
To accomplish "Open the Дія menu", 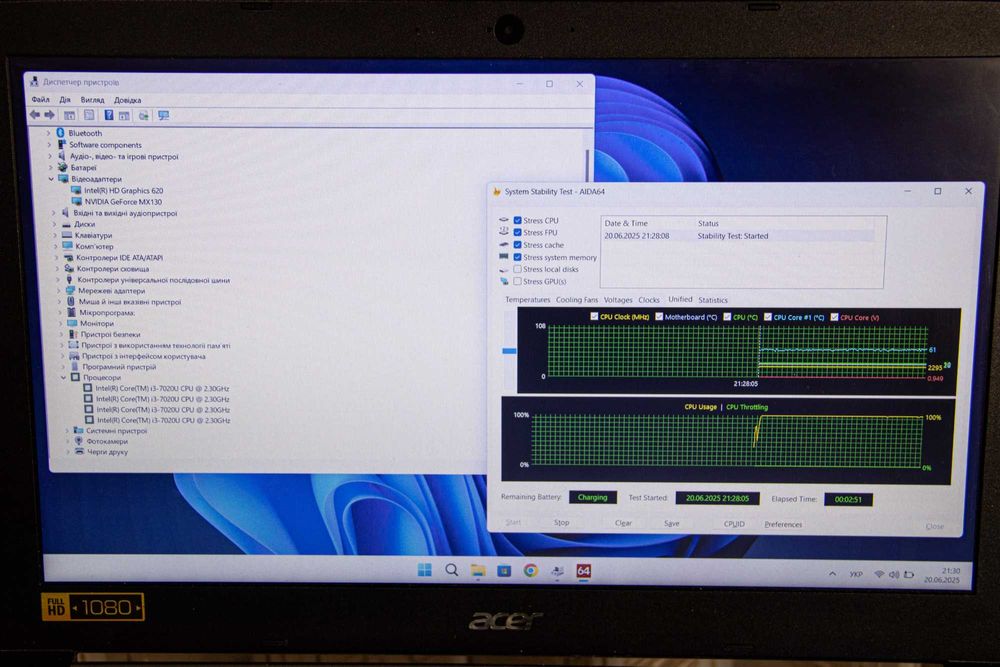I will (x=65, y=100).
